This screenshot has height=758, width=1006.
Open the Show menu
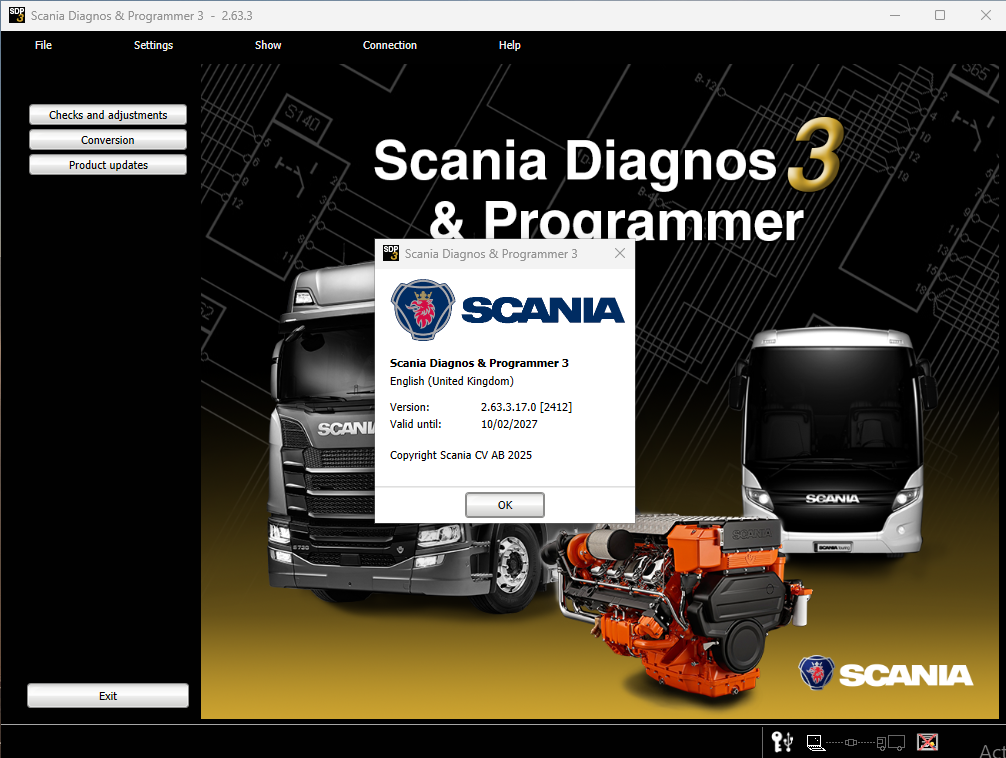[x=268, y=45]
